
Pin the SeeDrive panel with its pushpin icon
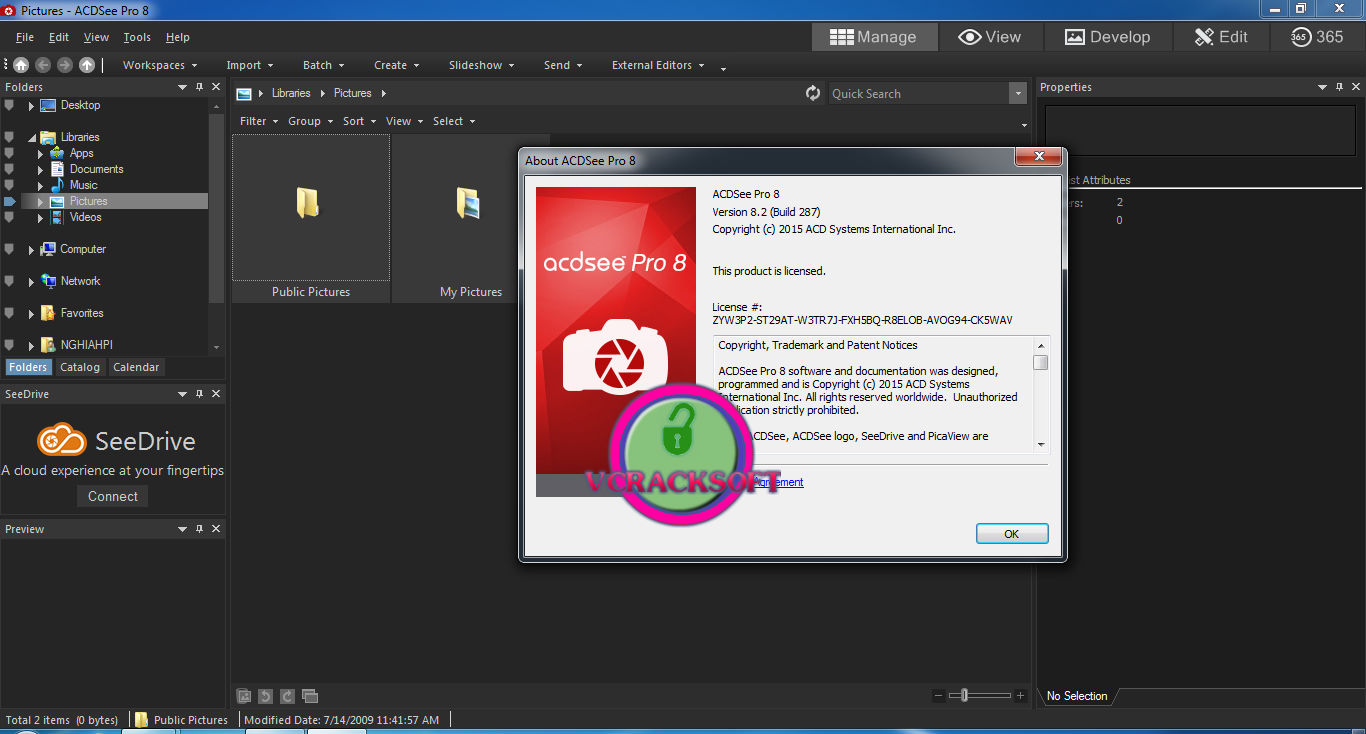pyautogui.click(x=199, y=394)
